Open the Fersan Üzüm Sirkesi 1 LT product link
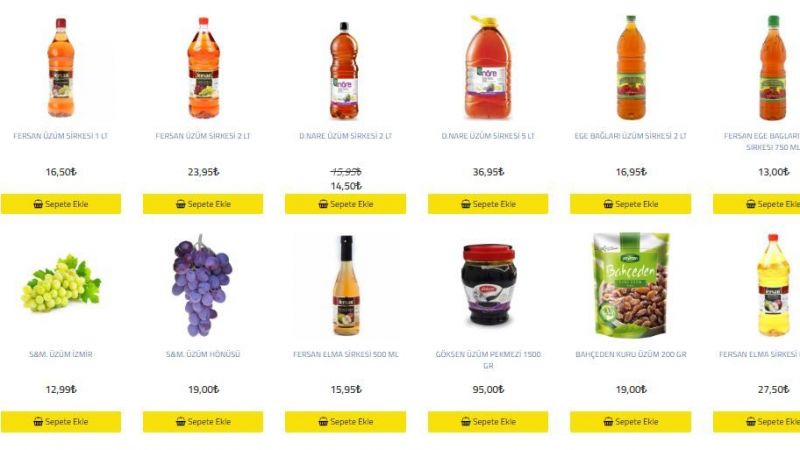 tap(61, 136)
